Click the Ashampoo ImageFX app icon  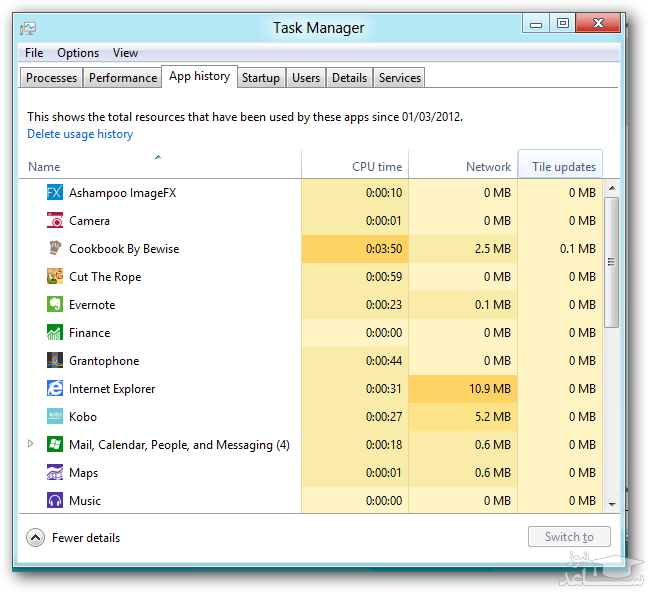(x=55, y=193)
